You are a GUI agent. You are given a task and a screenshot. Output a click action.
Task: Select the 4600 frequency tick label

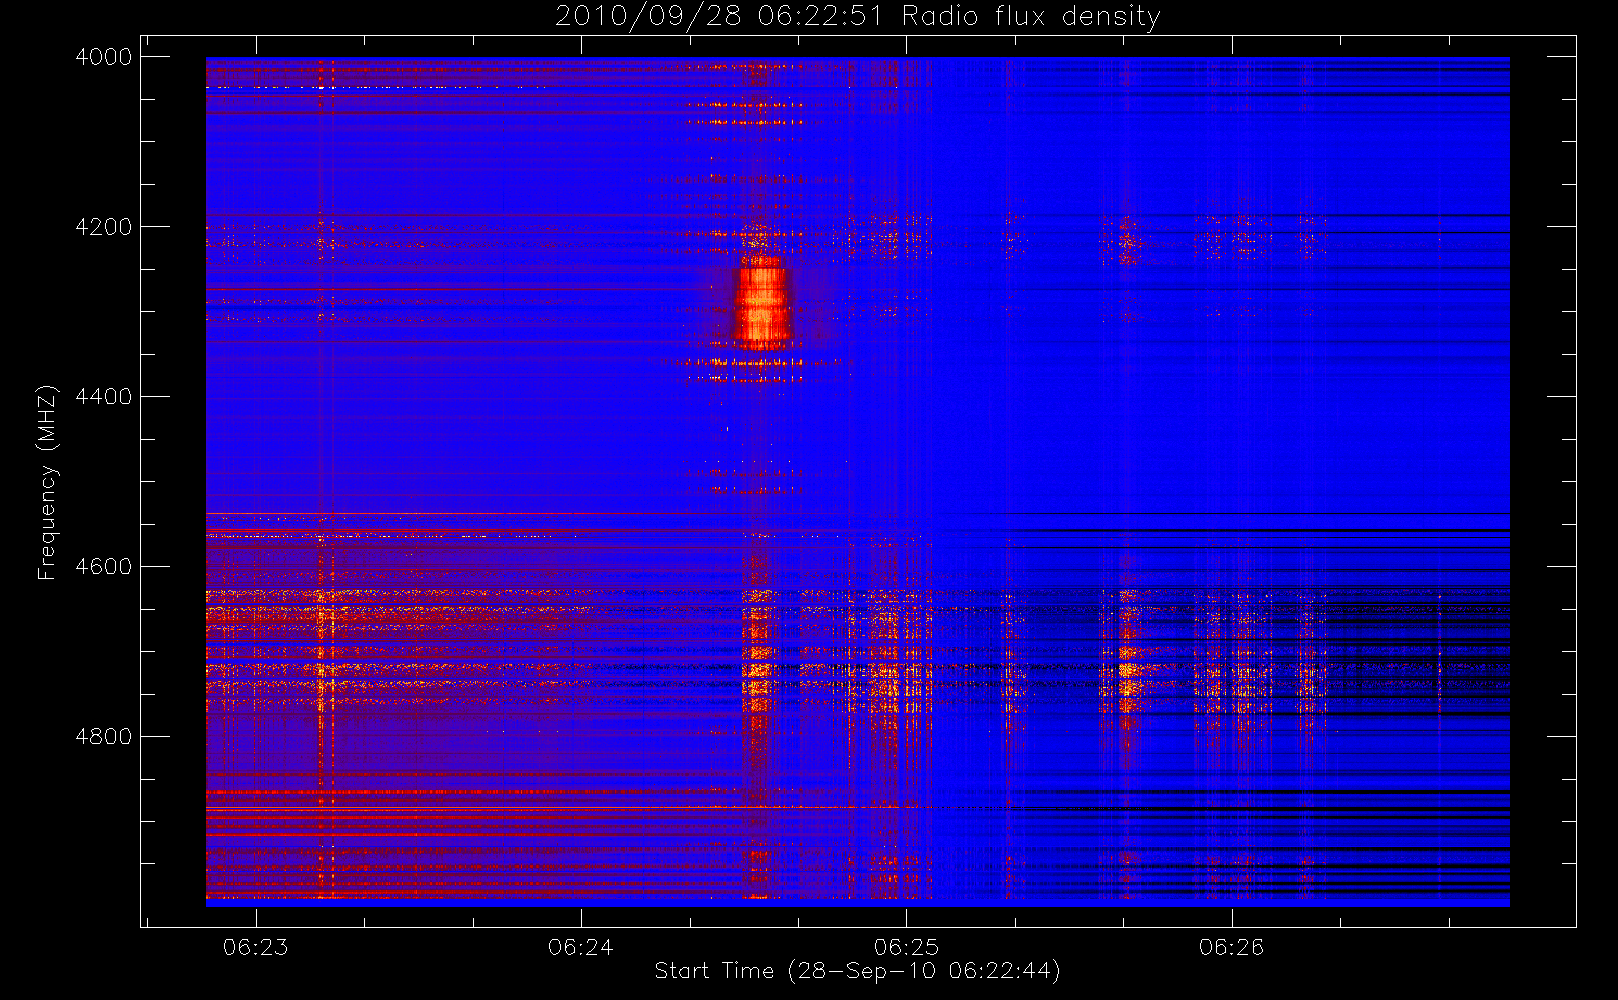[x=104, y=567]
